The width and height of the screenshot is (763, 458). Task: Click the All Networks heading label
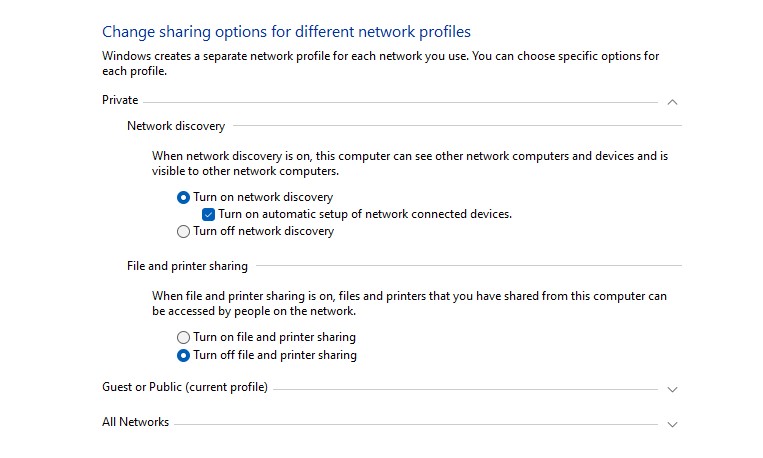coord(135,422)
